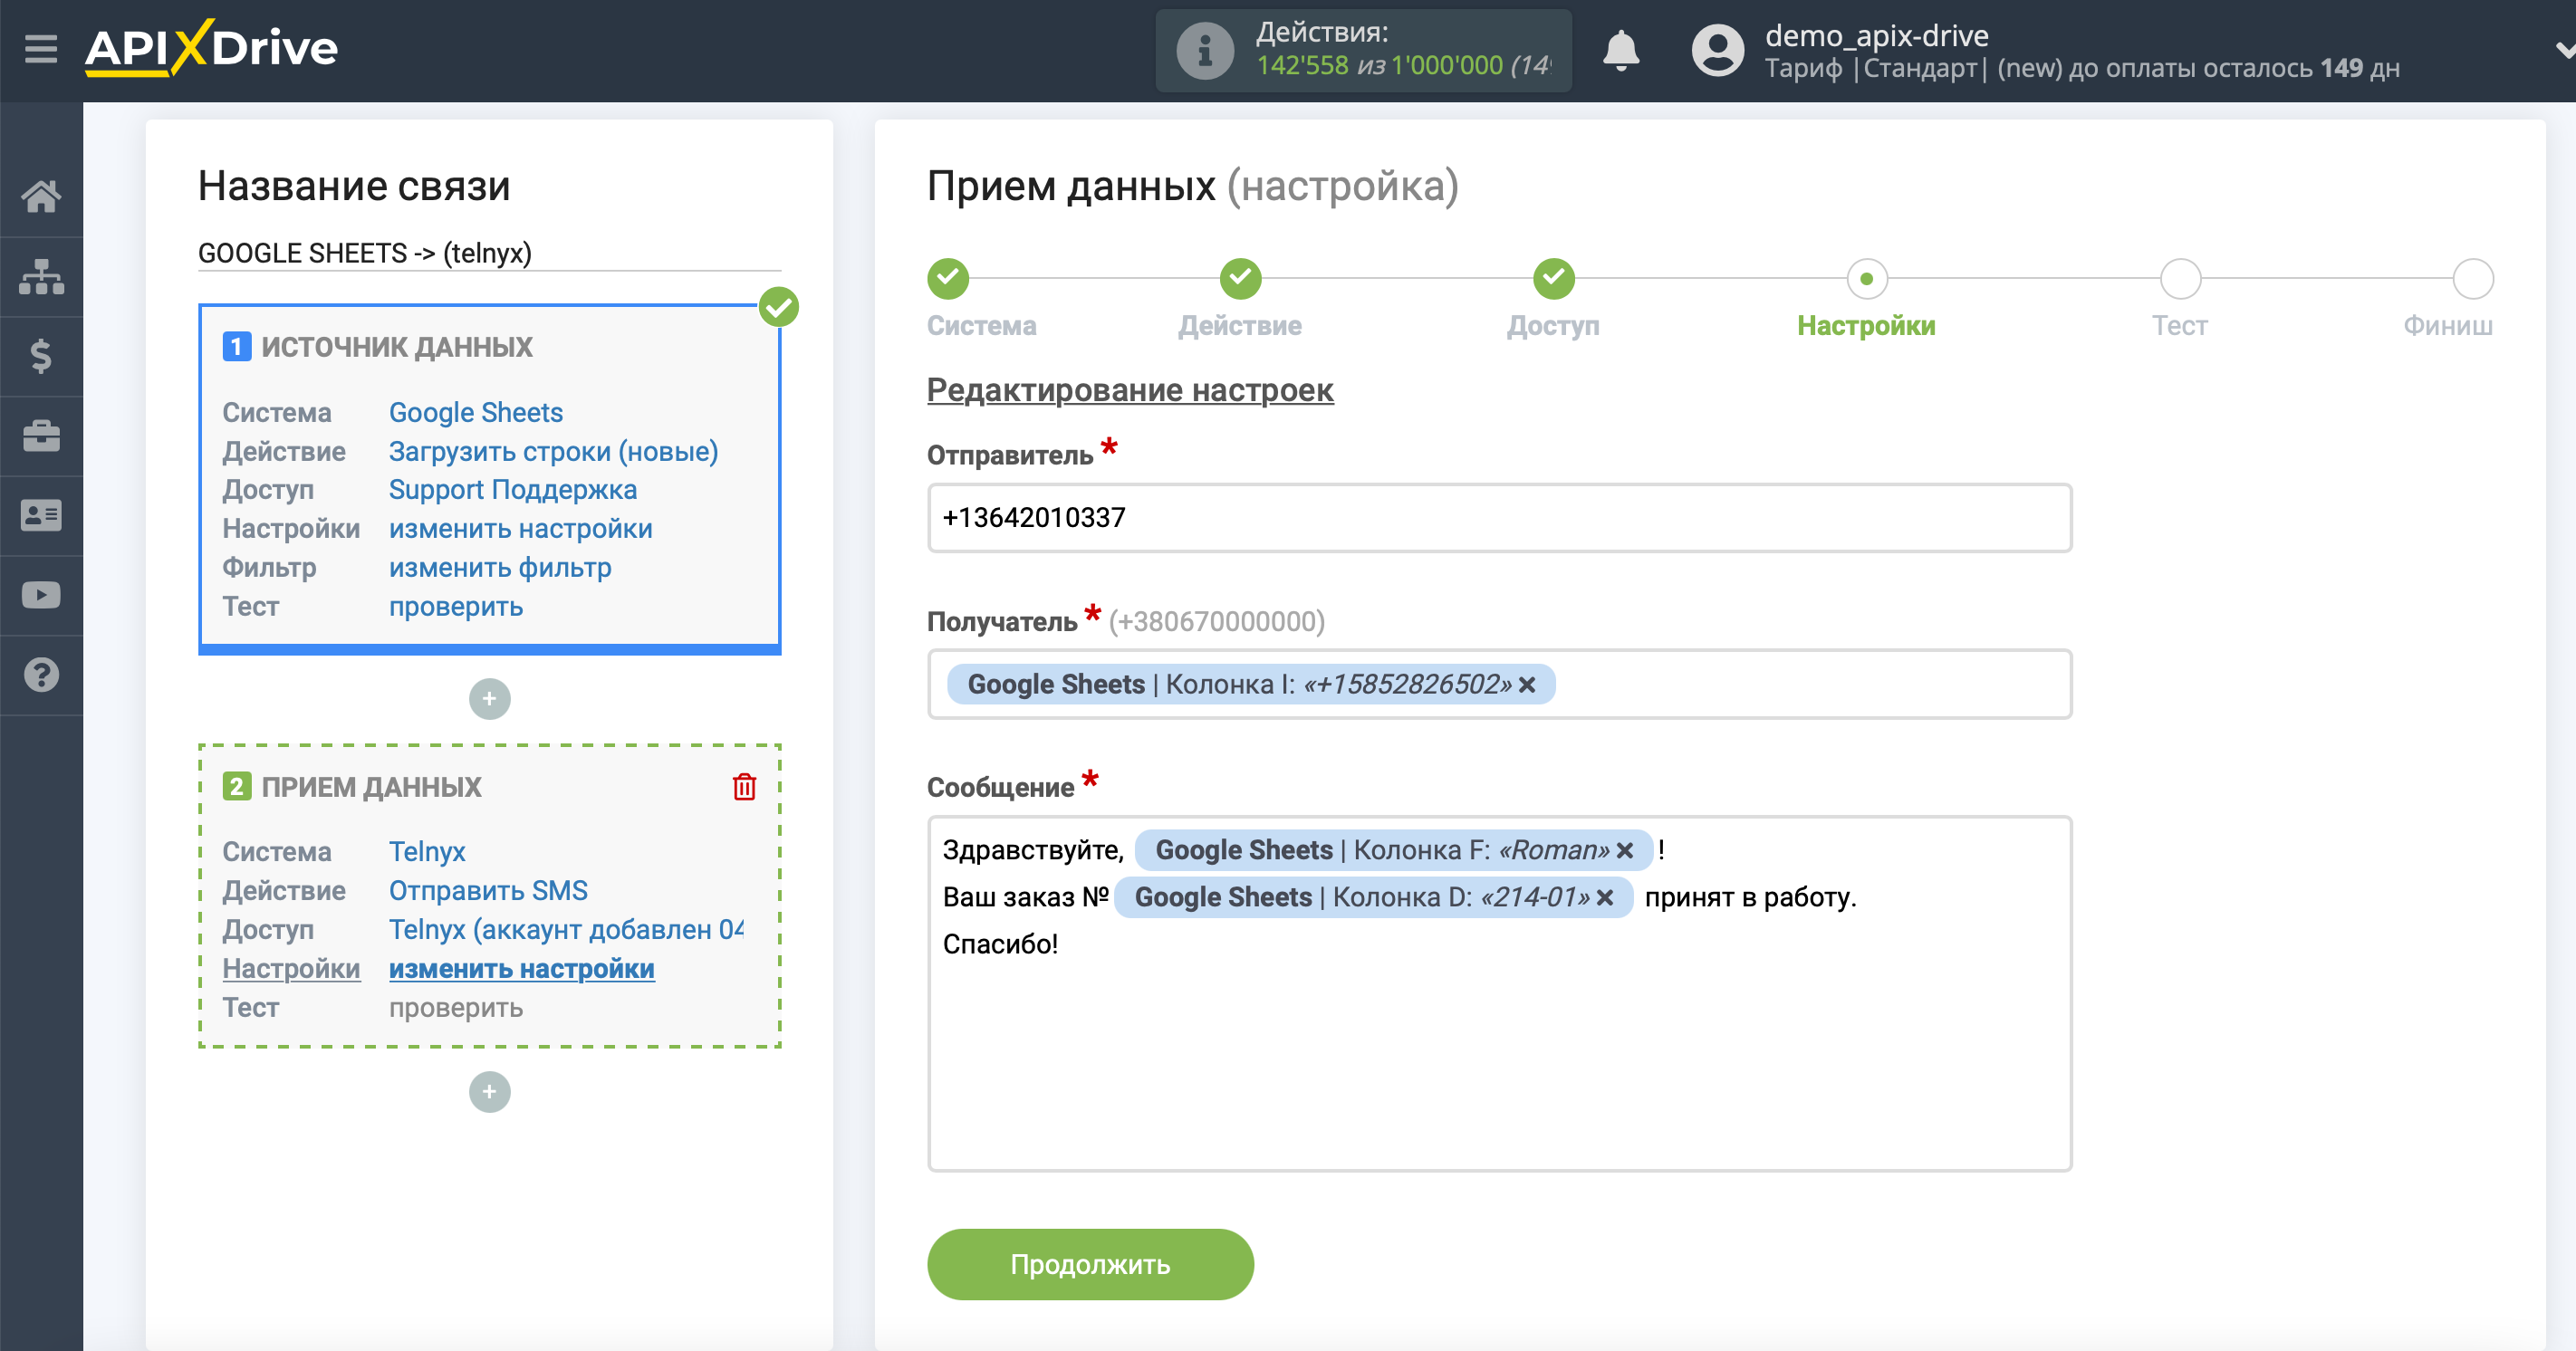Image resolution: width=2576 pixels, height=1351 pixels.
Task: Click the ApiX-Drive logo
Action: pyautogui.click(x=212, y=48)
